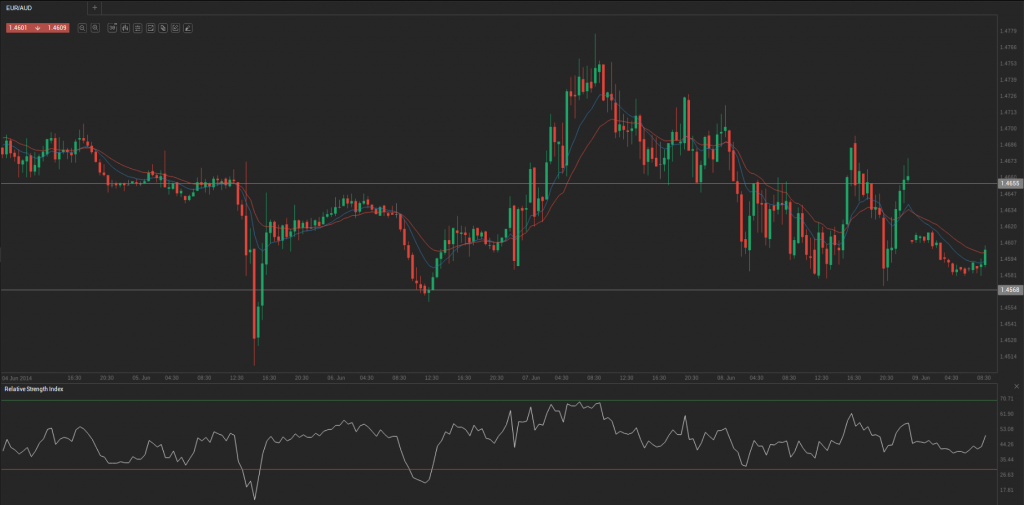Click the zoom out magnifier icon
Viewport: 1024px width, 505px height.
click(x=82, y=28)
